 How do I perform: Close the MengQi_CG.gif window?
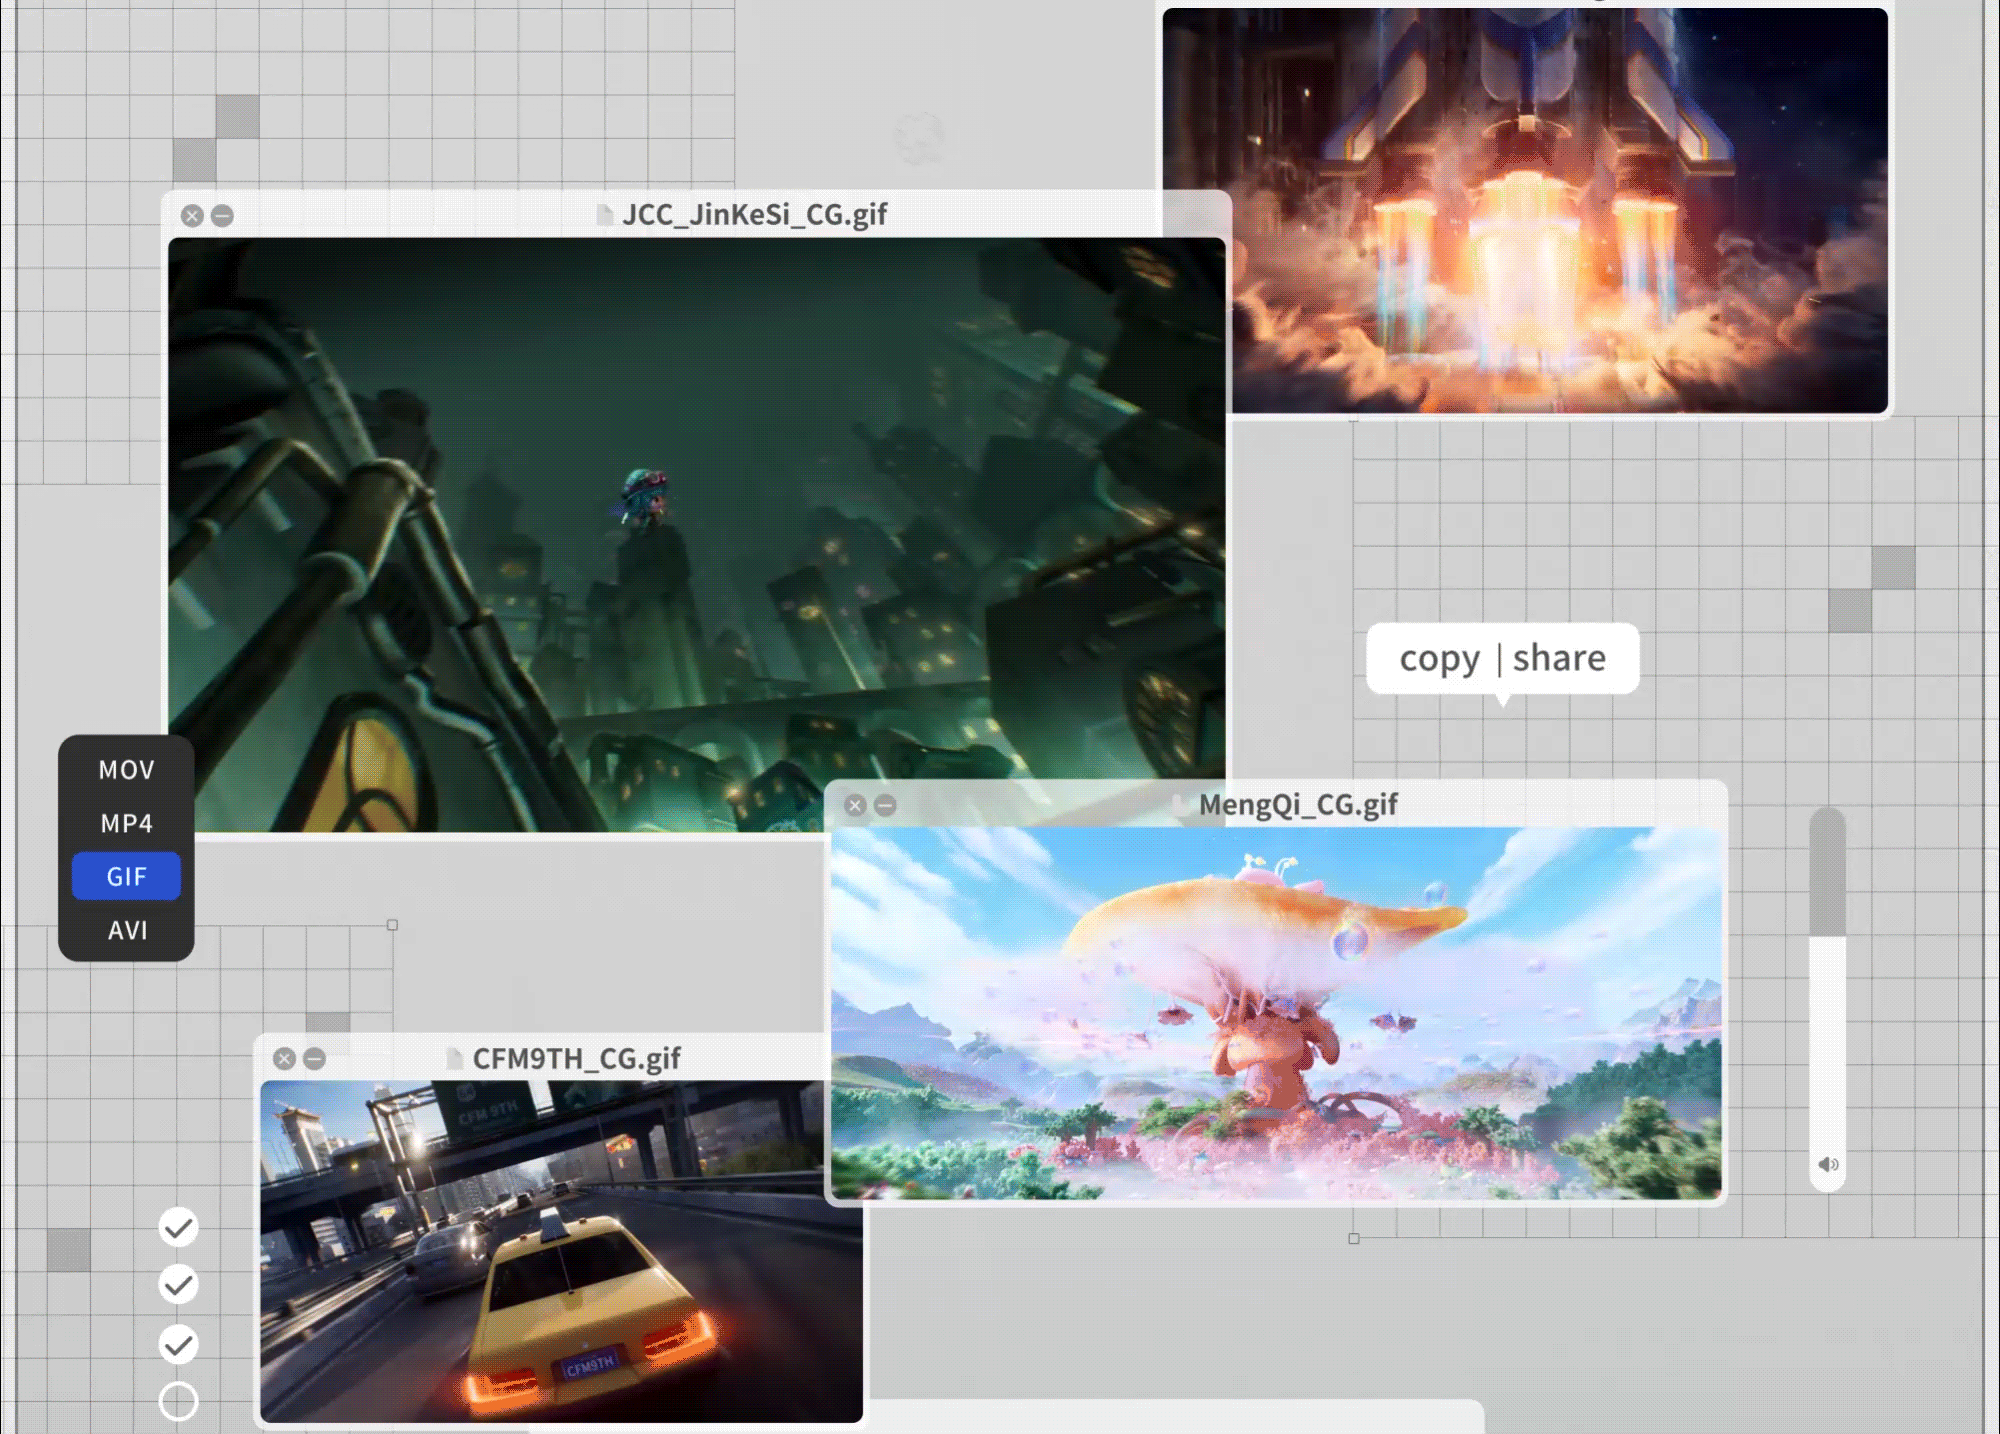click(x=855, y=805)
